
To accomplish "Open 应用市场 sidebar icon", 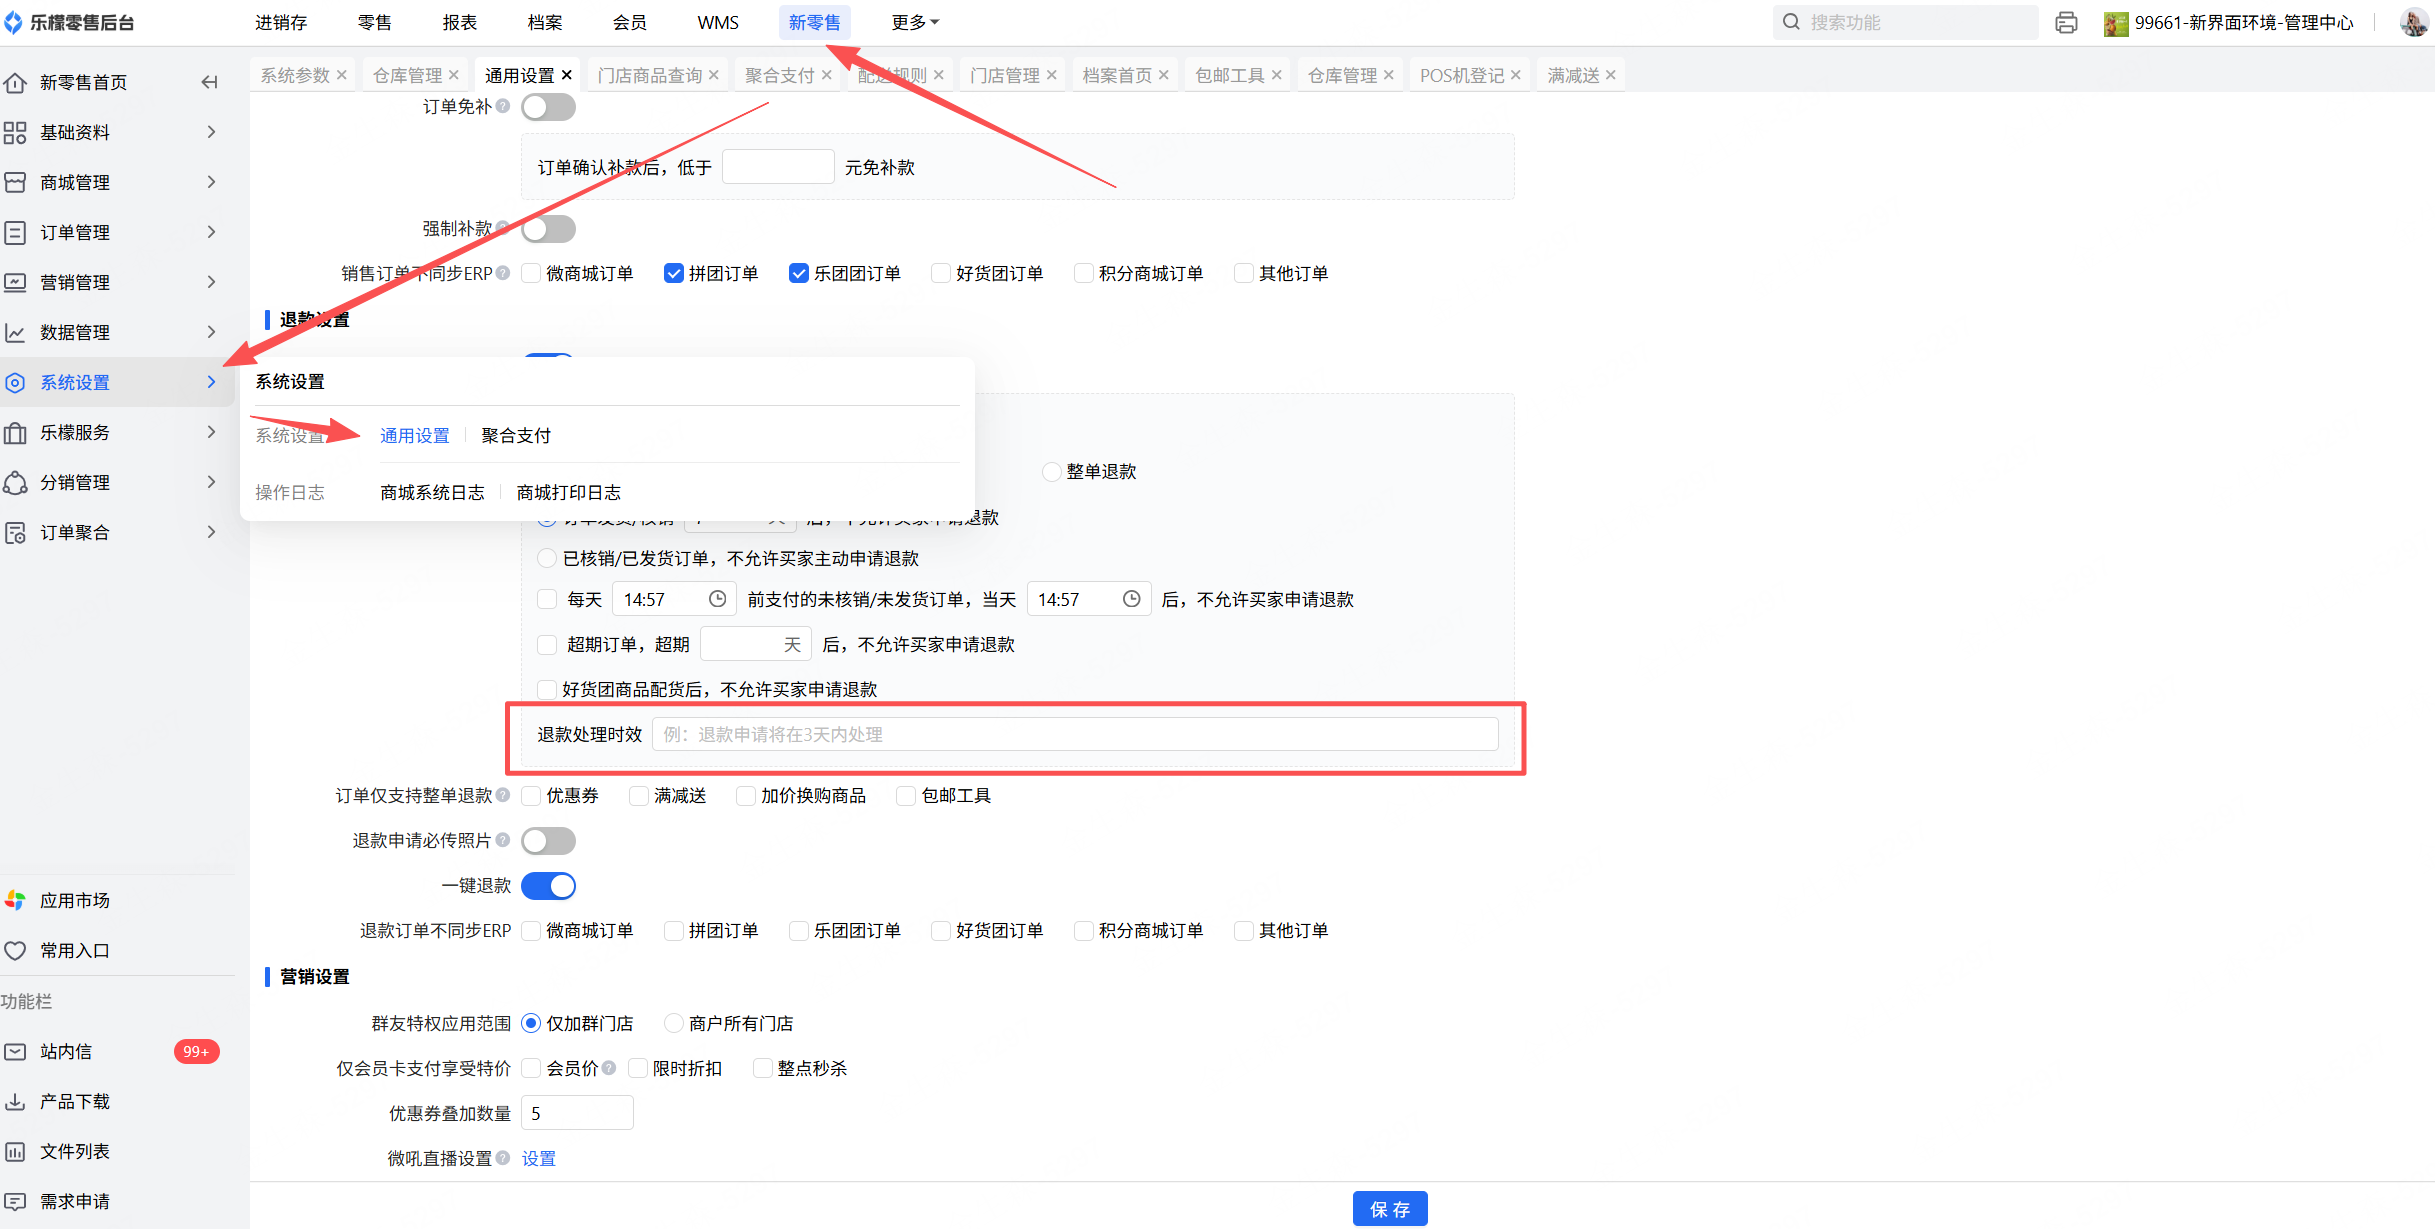I will pyautogui.click(x=16, y=900).
